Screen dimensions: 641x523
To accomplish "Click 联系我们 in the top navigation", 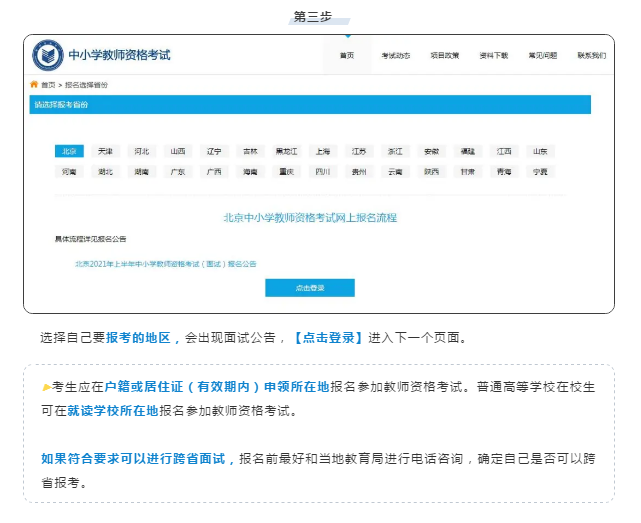I will click(591, 55).
